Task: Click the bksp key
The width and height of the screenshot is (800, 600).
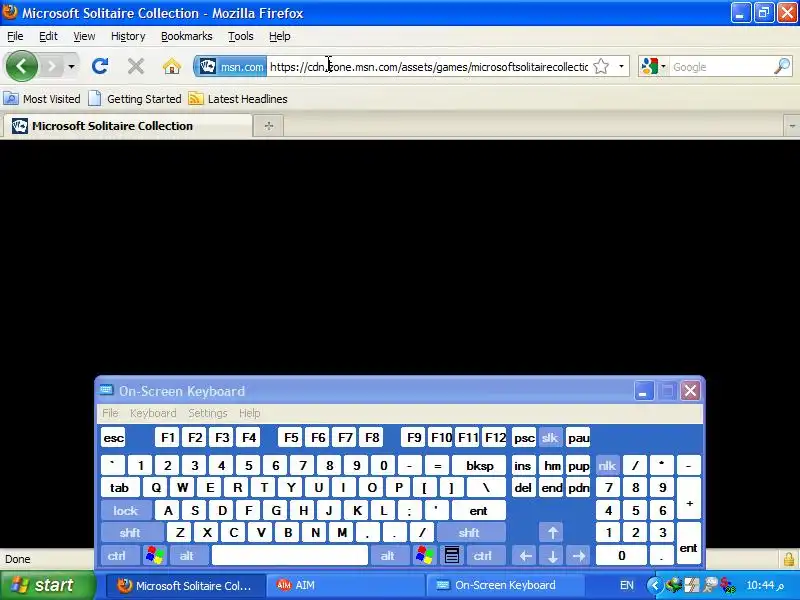Action: pos(480,465)
